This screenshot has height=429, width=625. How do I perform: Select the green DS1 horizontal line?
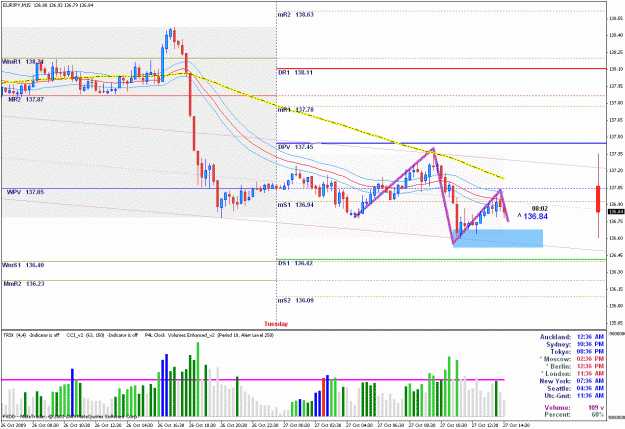442,260
